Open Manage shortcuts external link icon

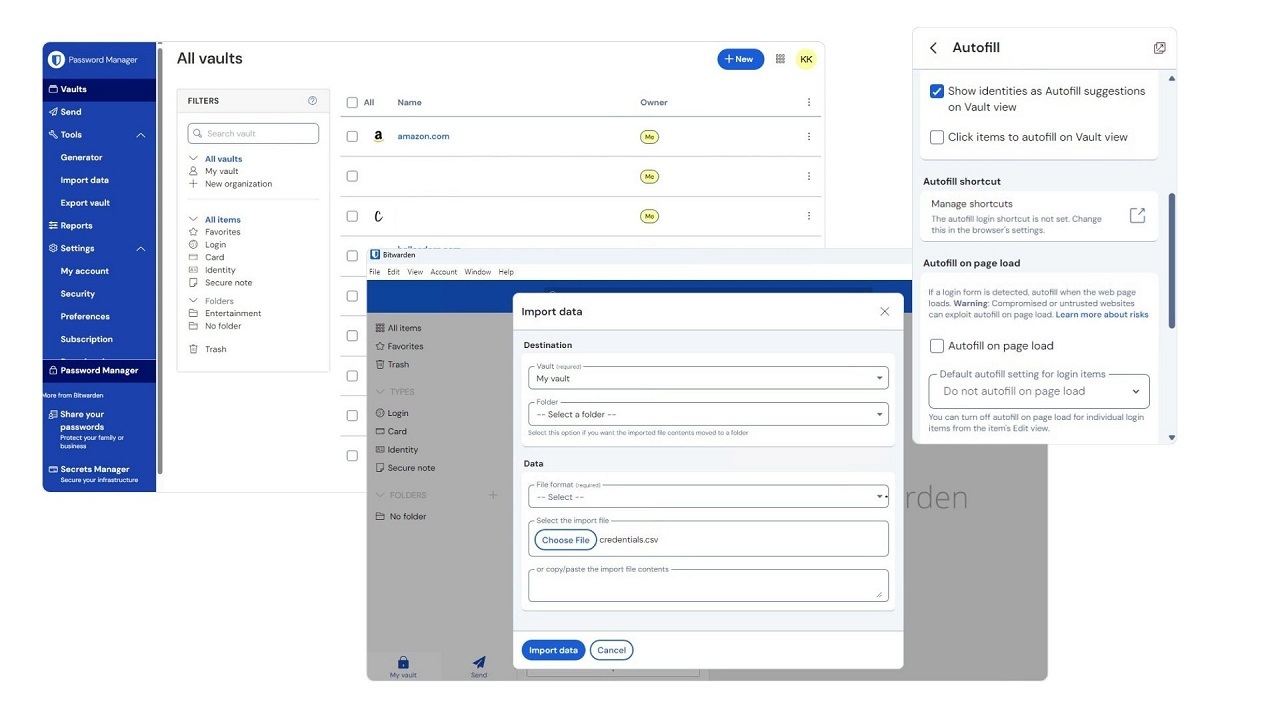pyautogui.click(x=1137, y=216)
